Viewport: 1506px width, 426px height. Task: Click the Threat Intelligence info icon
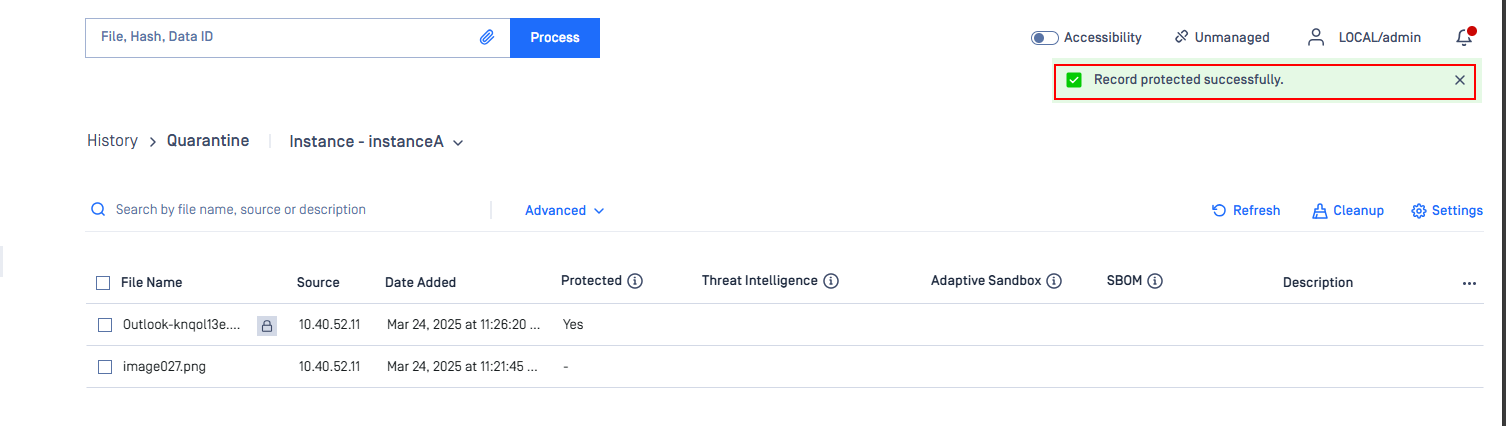click(830, 281)
